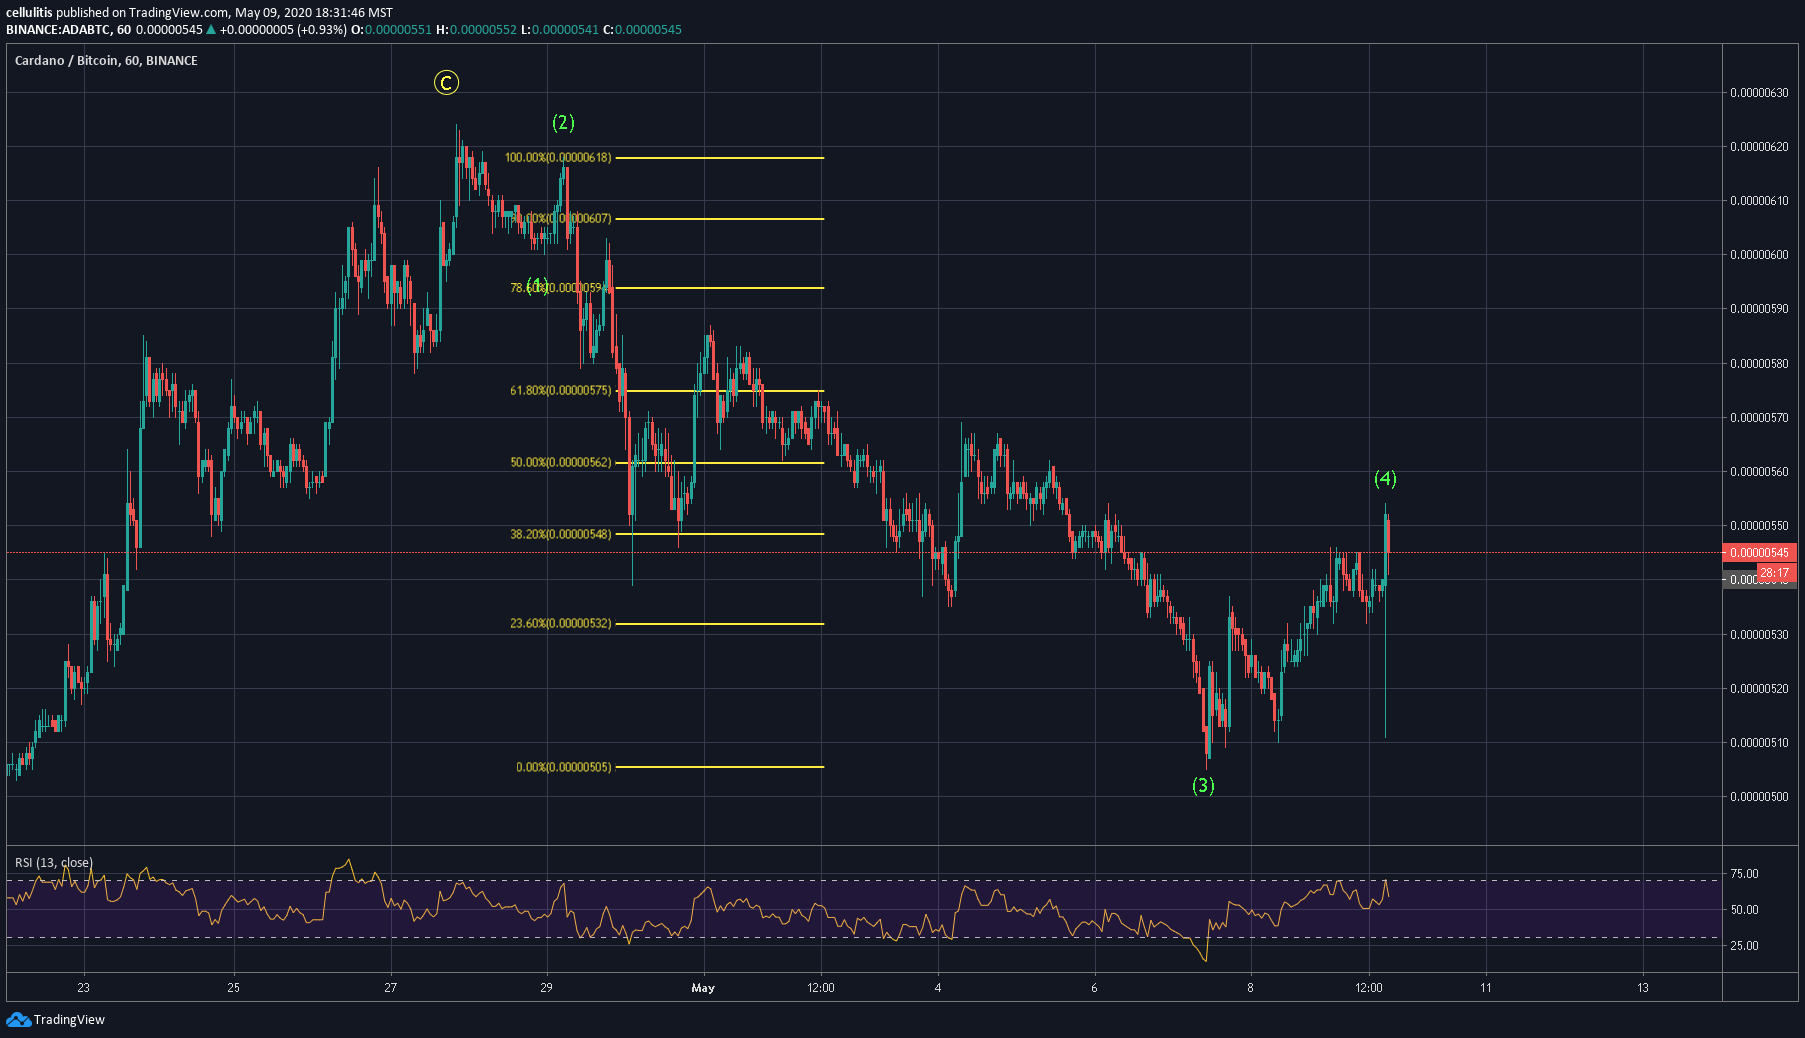Click the (+0.93%) change percentage text
The height and width of the screenshot is (1038, 1805).
[x=322, y=30]
